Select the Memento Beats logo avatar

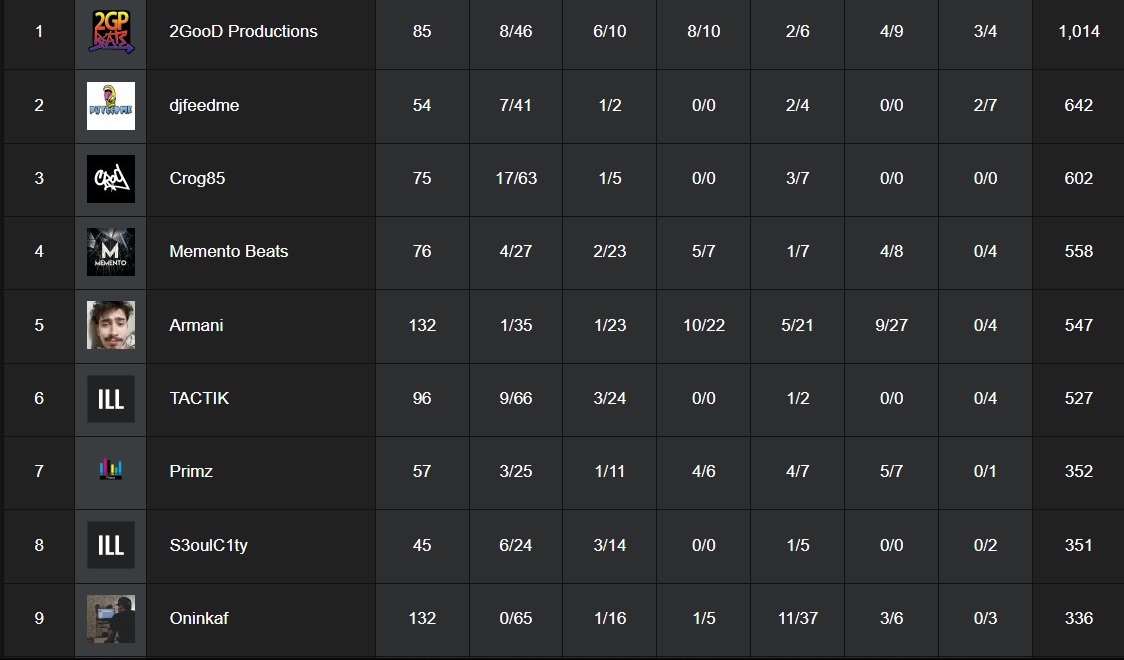tap(110, 252)
